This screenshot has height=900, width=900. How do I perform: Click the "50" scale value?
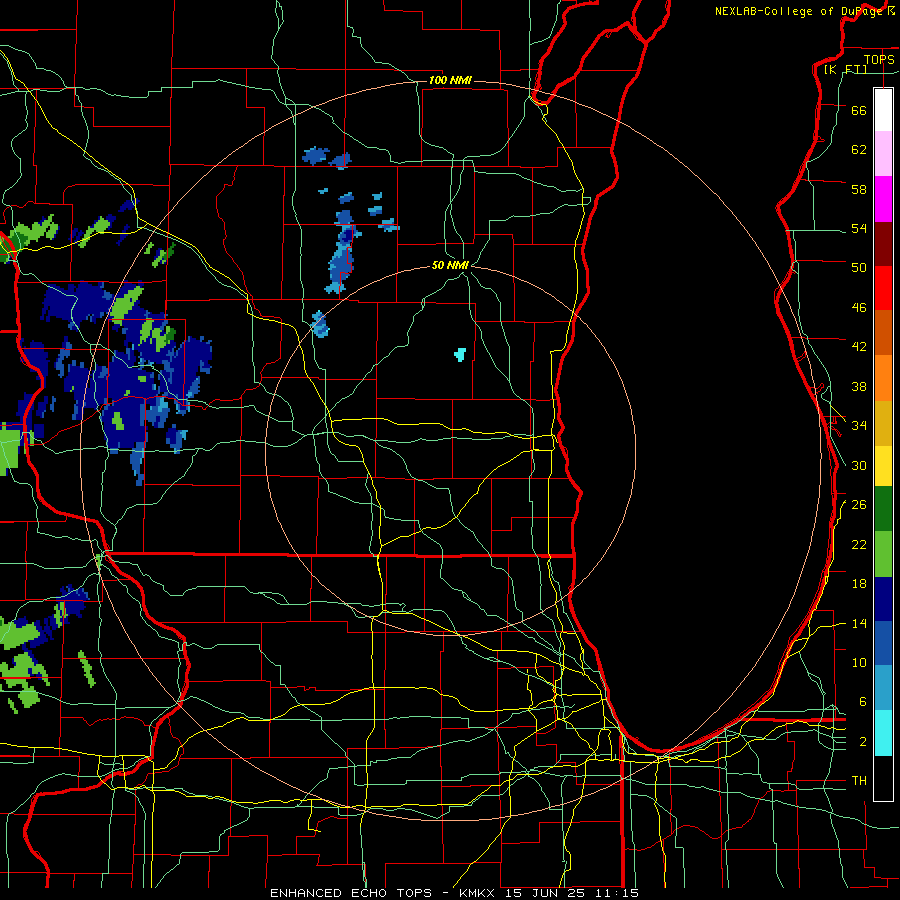tap(859, 268)
